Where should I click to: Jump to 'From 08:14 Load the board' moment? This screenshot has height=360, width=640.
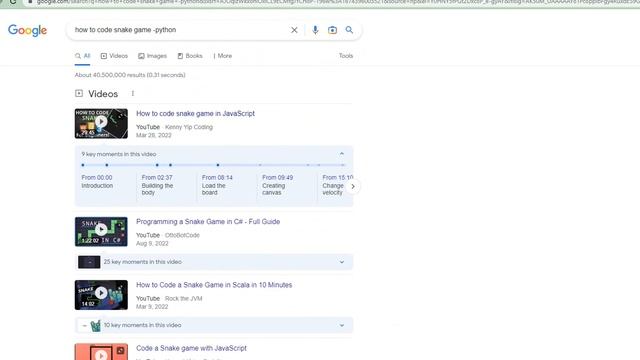click(217, 185)
